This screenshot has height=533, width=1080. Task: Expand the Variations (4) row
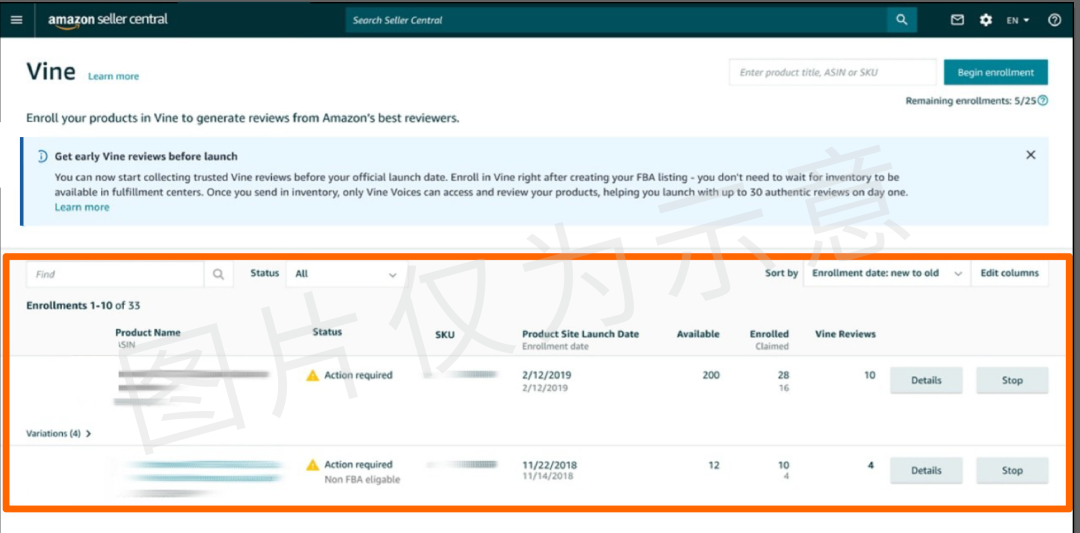click(x=59, y=434)
